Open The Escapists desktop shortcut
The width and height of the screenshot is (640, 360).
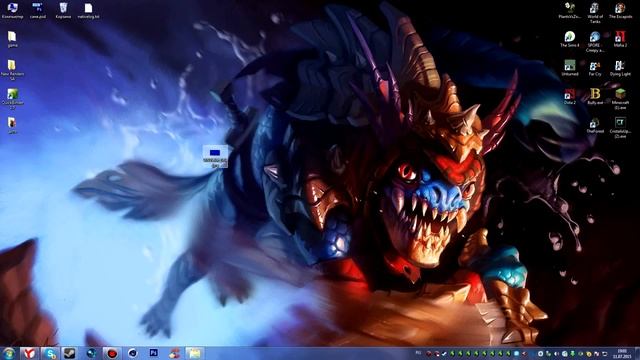tap(620, 11)
